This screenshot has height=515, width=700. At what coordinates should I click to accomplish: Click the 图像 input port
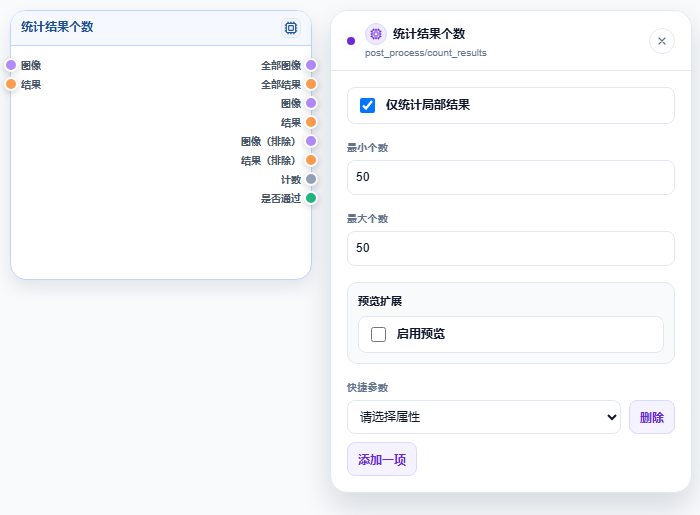[11, 65]
